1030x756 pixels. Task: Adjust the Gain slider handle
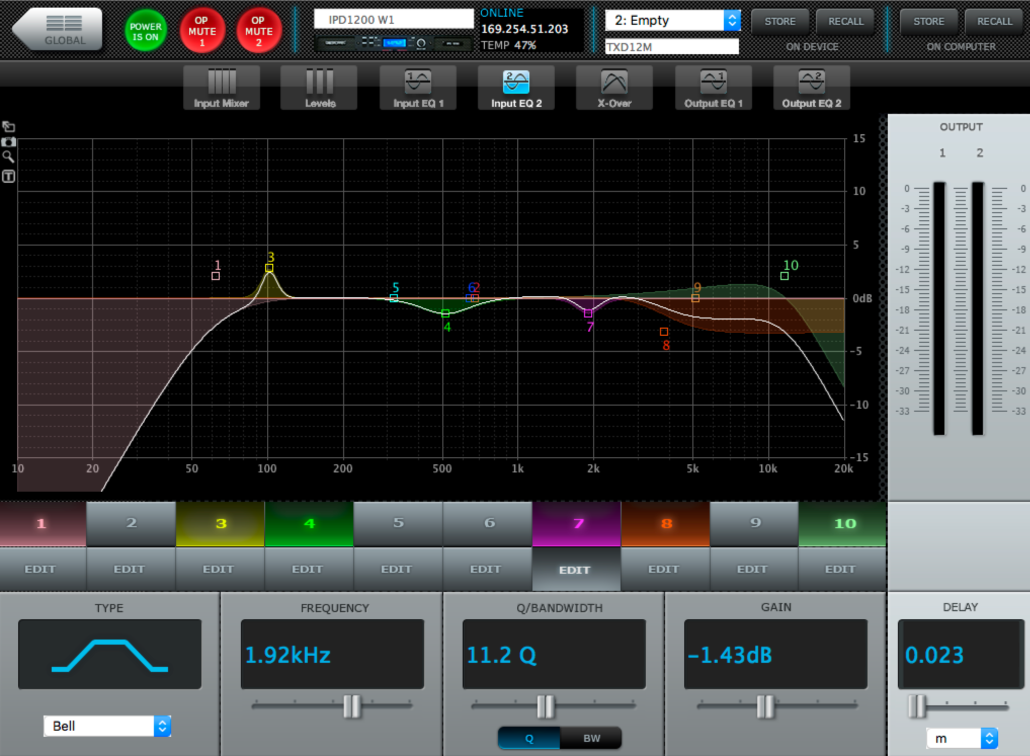click(x=765, y=706)
